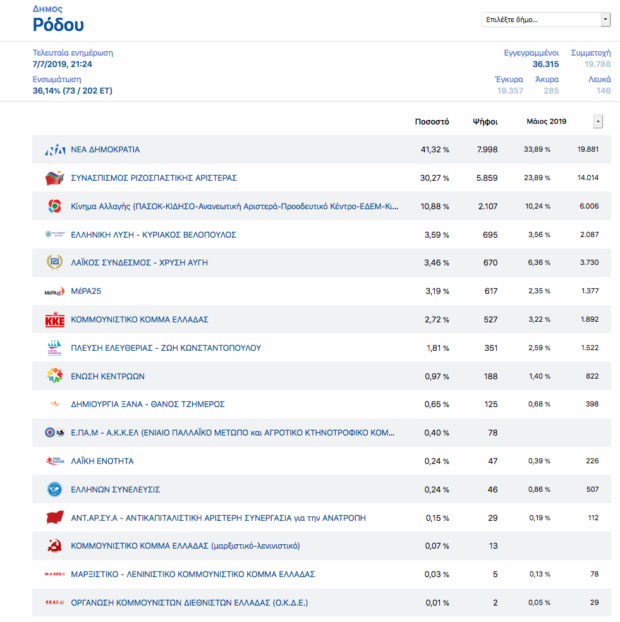The height and width of the screenshot is (622, 620).
Task: Open the ΝΕΑ ΔΗΜΟΚΡΑΤΙΑ party link
Action: point(105,150)
